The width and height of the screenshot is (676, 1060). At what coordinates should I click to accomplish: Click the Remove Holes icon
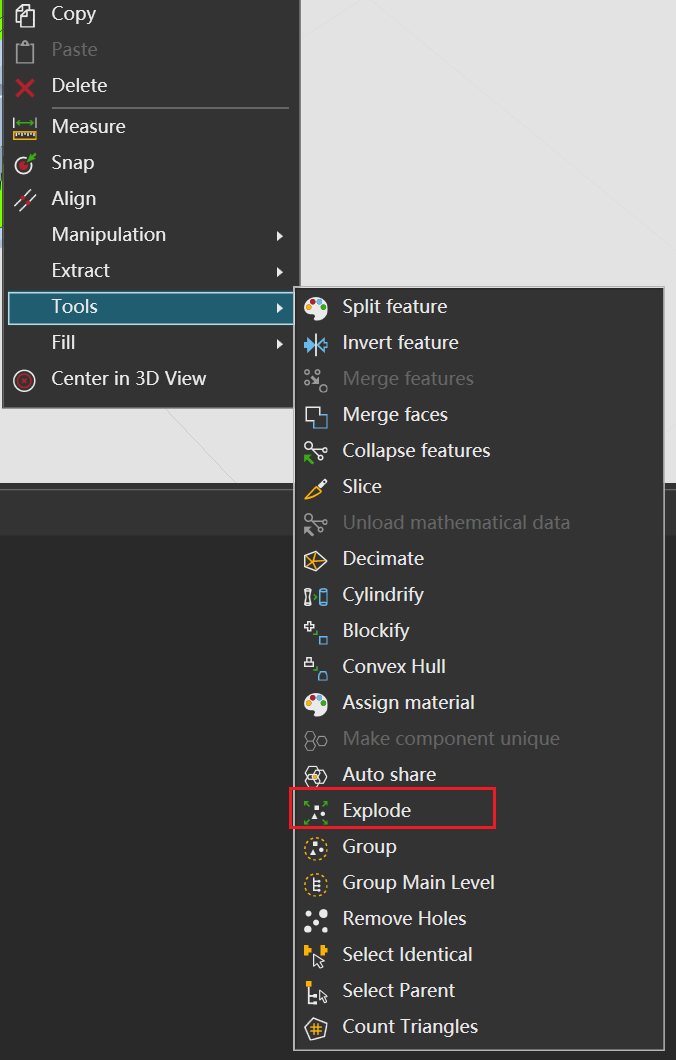tap(316, 919)
